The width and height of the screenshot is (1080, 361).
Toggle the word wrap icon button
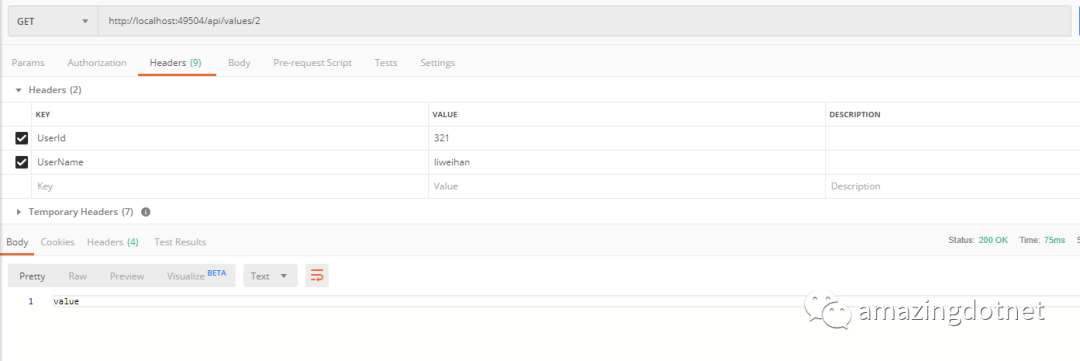click(317, 276)
